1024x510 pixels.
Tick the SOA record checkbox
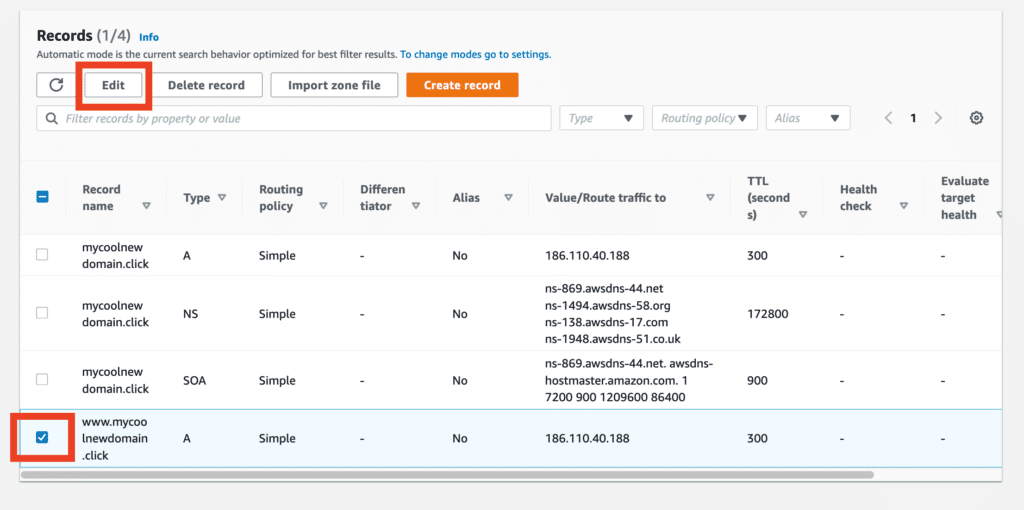coord(42,380)
